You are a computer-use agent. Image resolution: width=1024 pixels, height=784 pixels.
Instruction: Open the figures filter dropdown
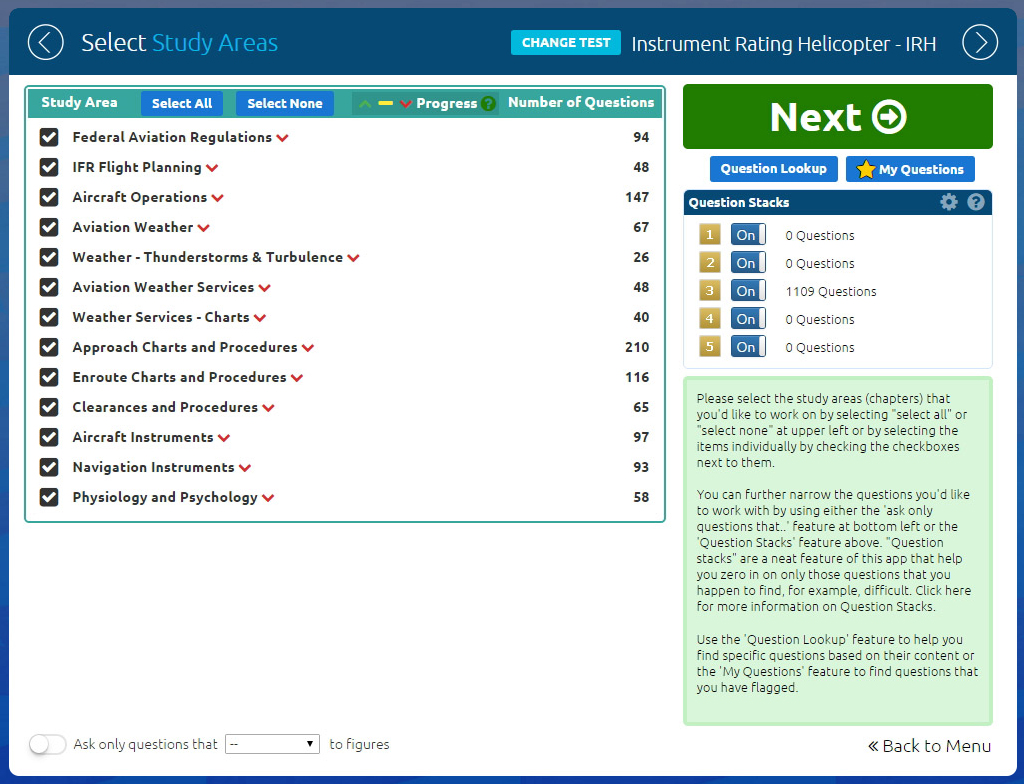pyautogui.click(x=272, y=744)
